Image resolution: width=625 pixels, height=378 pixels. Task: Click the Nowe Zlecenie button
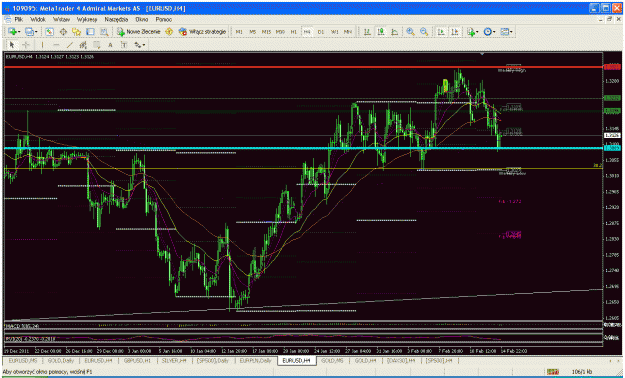coord(139,32)
